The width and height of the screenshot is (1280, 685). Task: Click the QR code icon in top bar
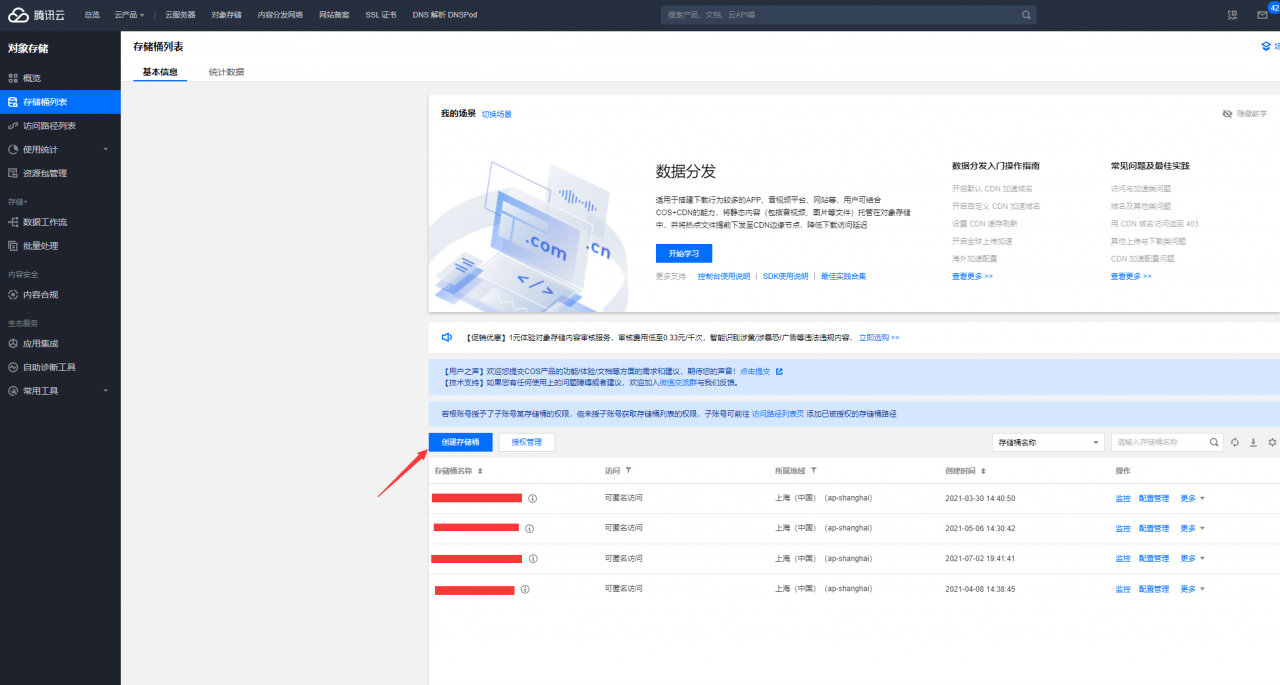(x=1232, y=15)
